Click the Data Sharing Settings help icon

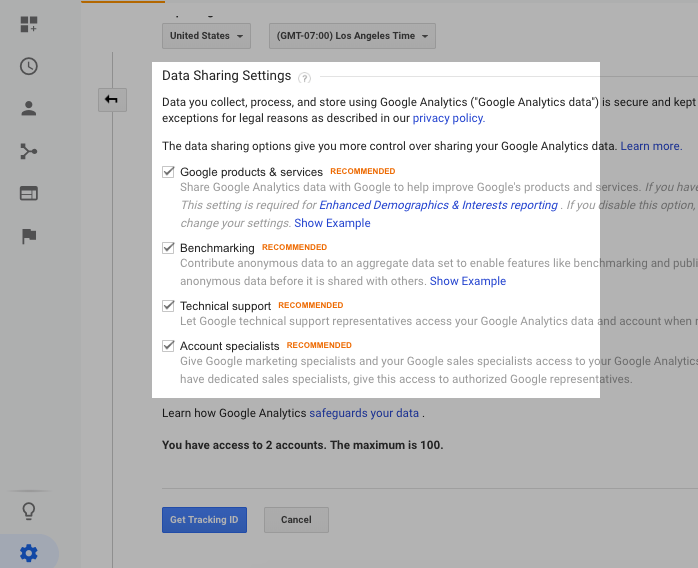coord(304,78)
